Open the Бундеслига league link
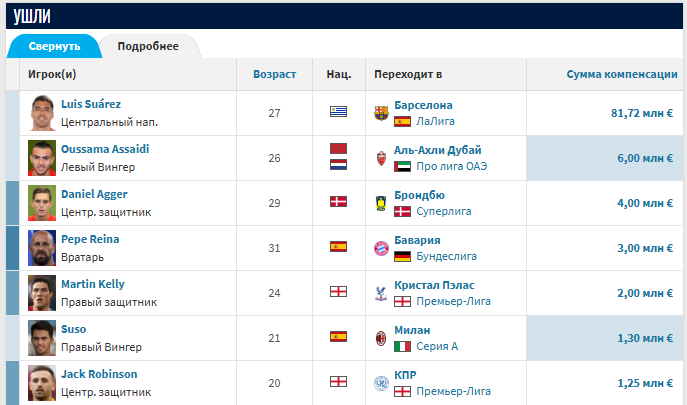Screen dimensions: 687x405 [446, 256]
